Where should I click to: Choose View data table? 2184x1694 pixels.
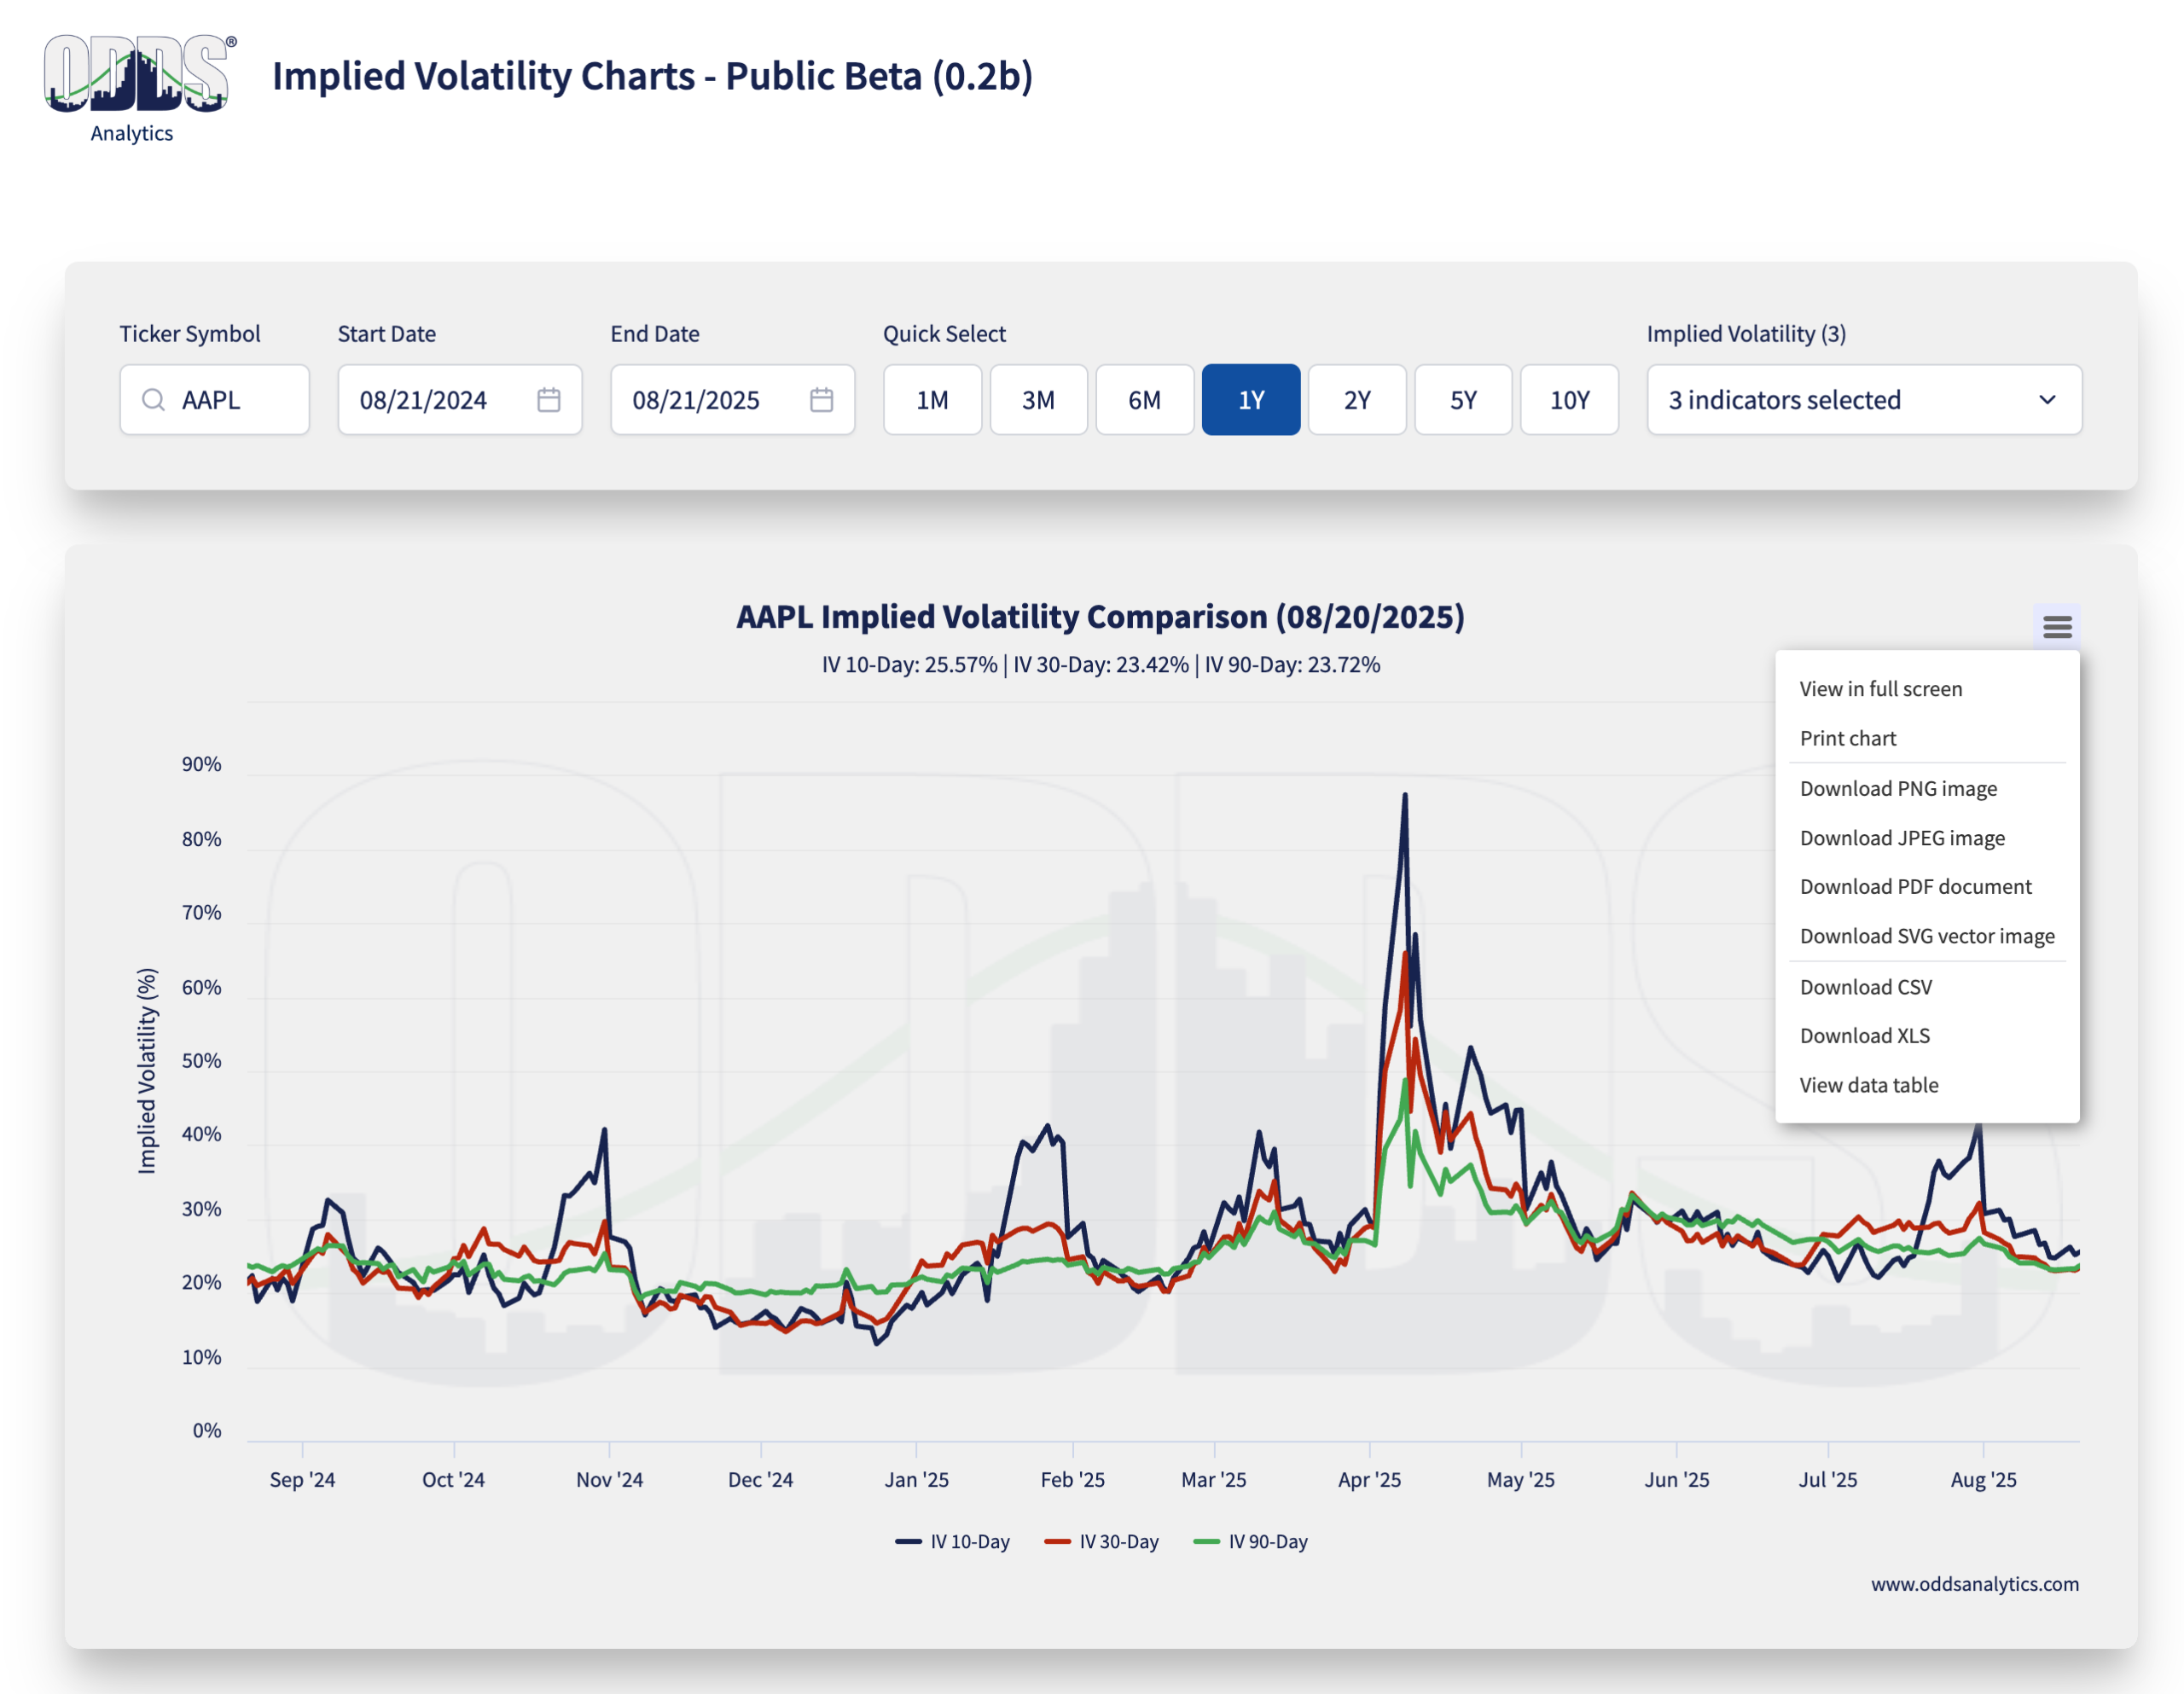1927,1085
